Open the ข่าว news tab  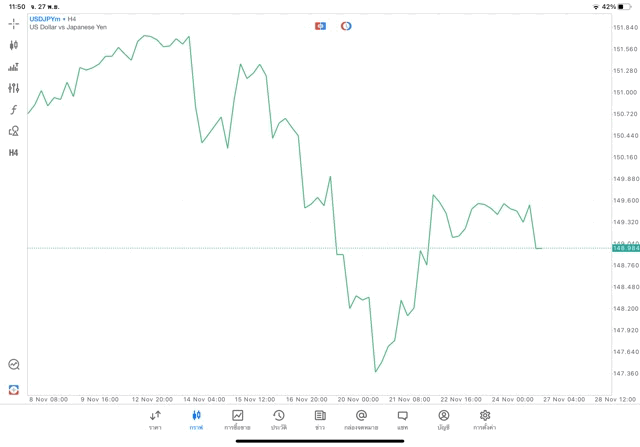(320, 419)
